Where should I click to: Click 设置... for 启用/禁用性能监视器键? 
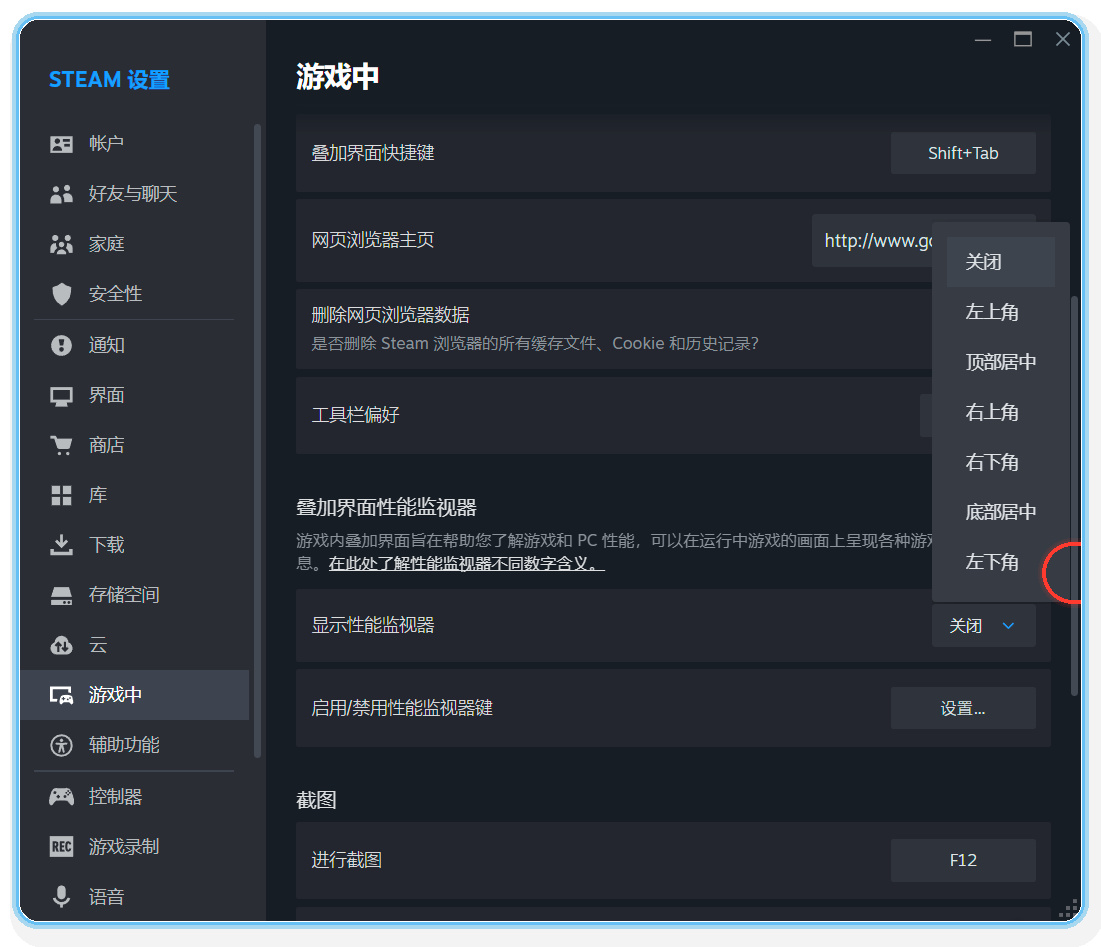pos(963,708)
